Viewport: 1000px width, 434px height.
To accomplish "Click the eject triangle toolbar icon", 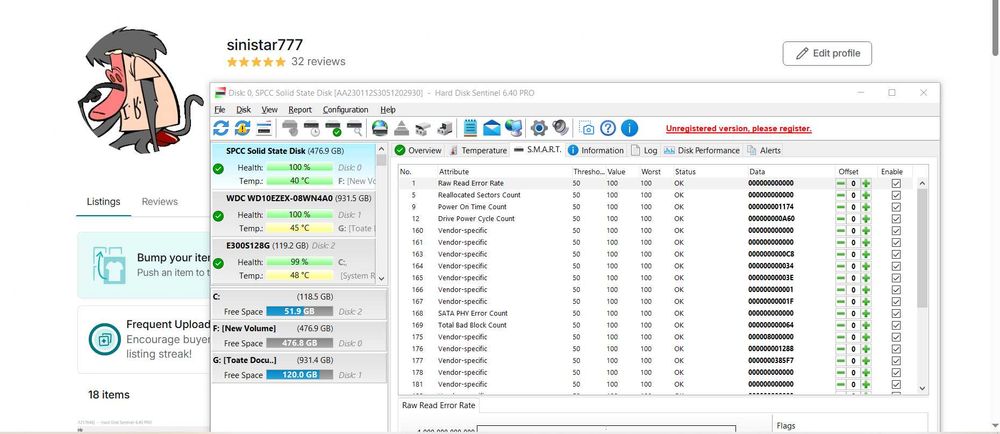I will coord(401,128).
